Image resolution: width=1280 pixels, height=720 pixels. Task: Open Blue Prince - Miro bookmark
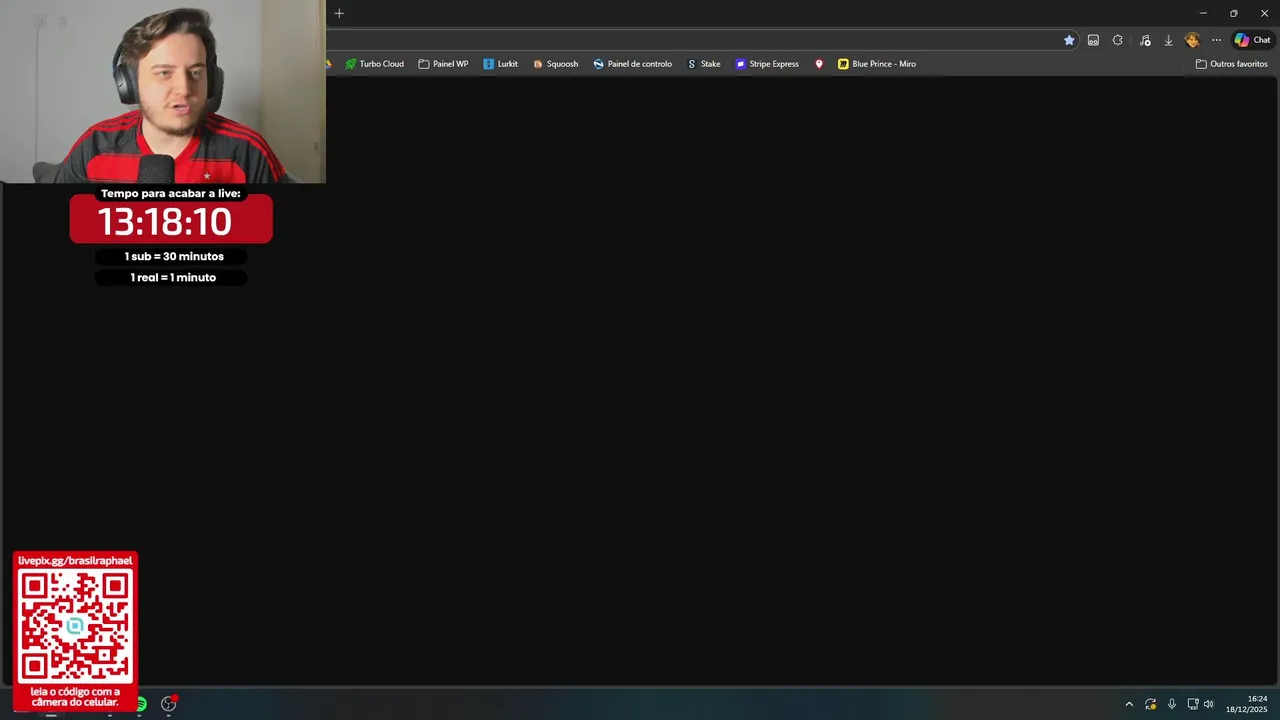point(877,64)
